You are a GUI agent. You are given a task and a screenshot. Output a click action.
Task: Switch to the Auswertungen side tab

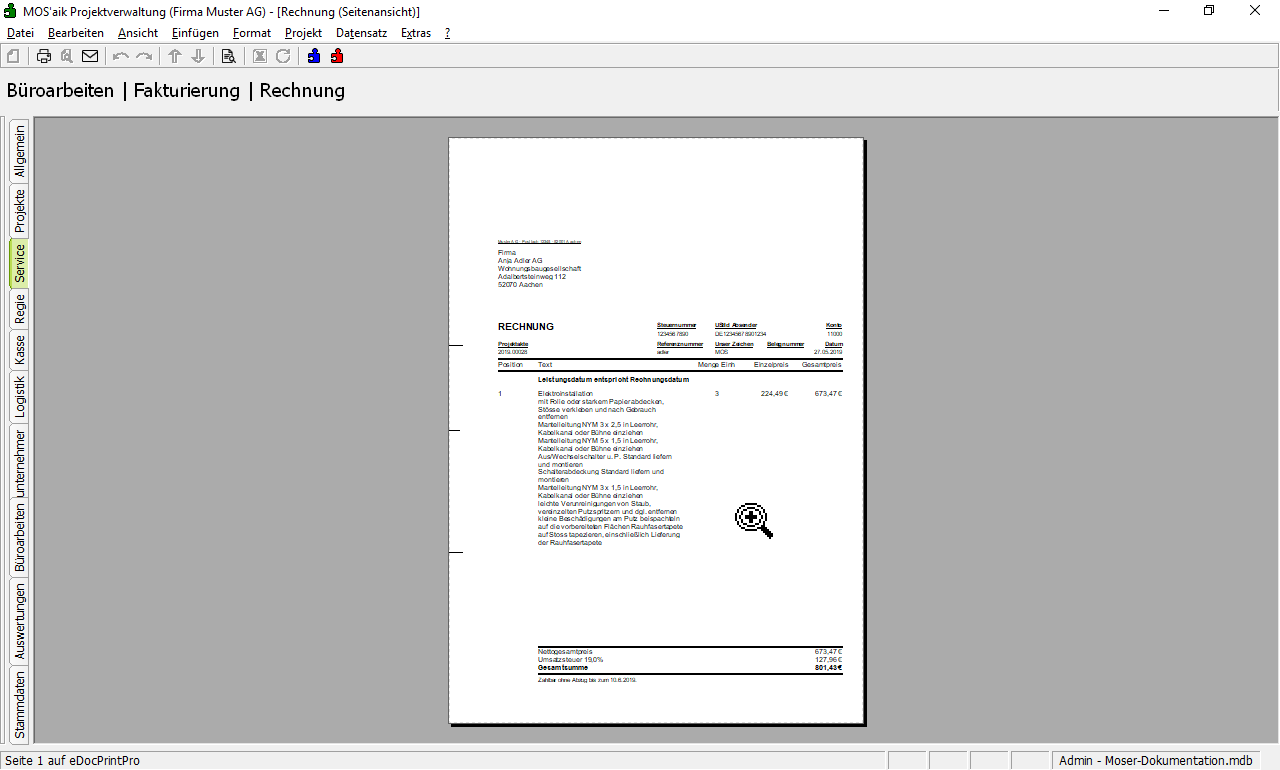(19, 621)
